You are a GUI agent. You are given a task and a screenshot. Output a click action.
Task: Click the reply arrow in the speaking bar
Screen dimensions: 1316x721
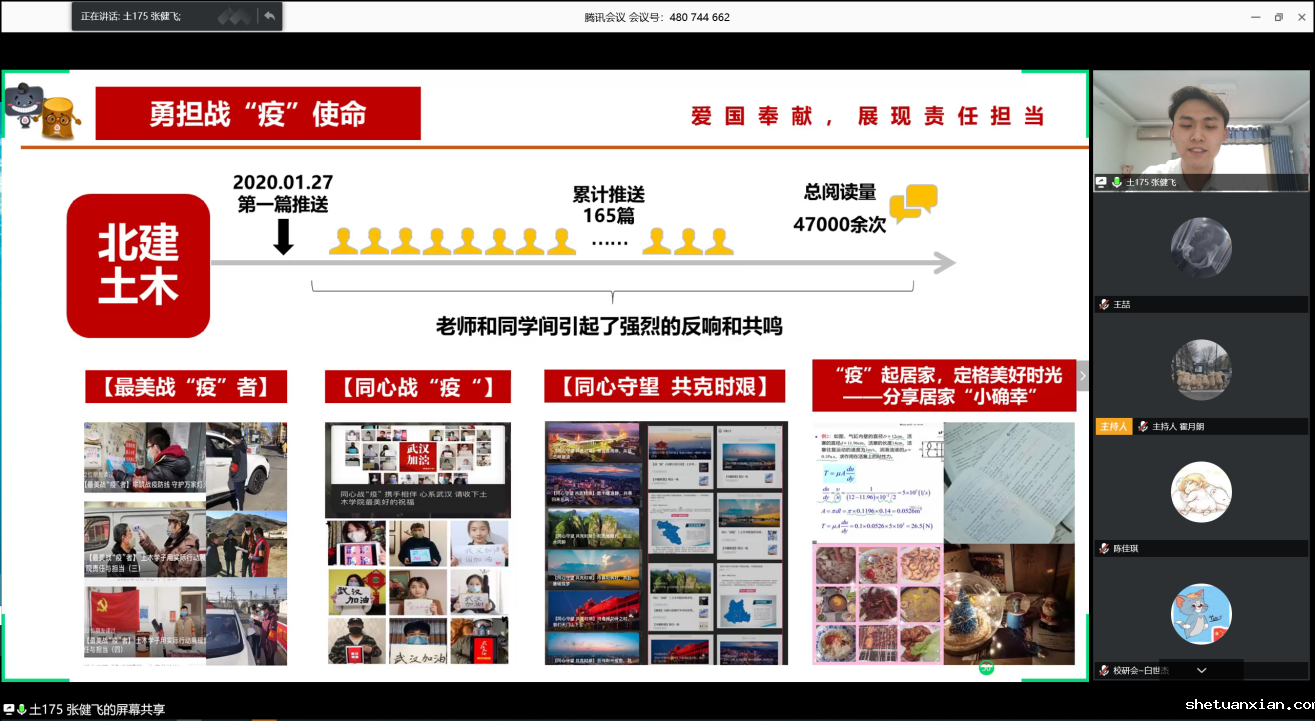point(269,16)
